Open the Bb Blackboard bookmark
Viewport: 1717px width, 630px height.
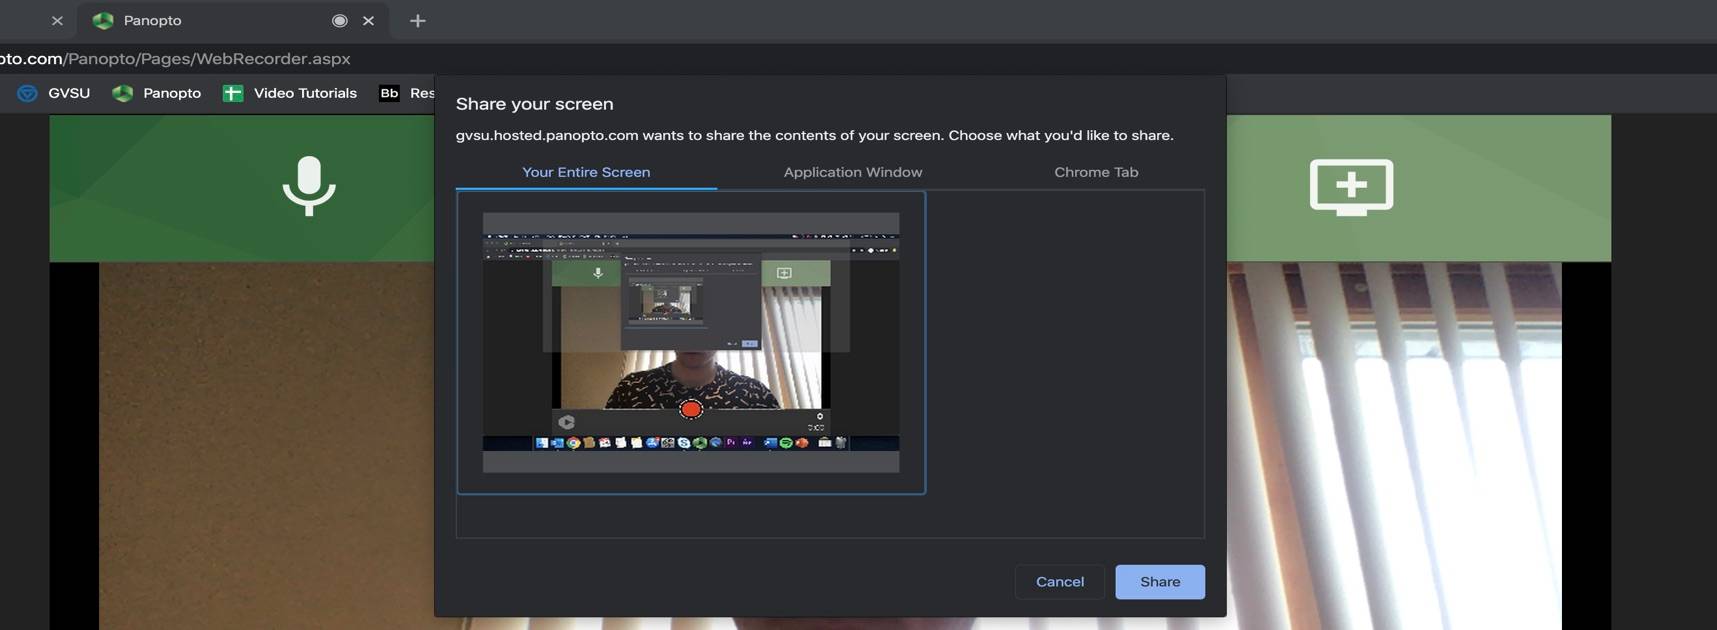(405, 93)
